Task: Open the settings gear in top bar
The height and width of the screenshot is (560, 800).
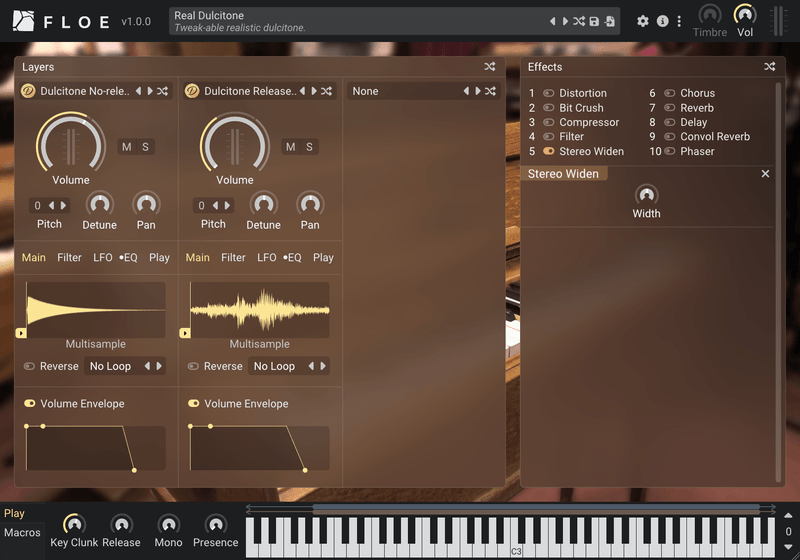Action: point(643,21)
